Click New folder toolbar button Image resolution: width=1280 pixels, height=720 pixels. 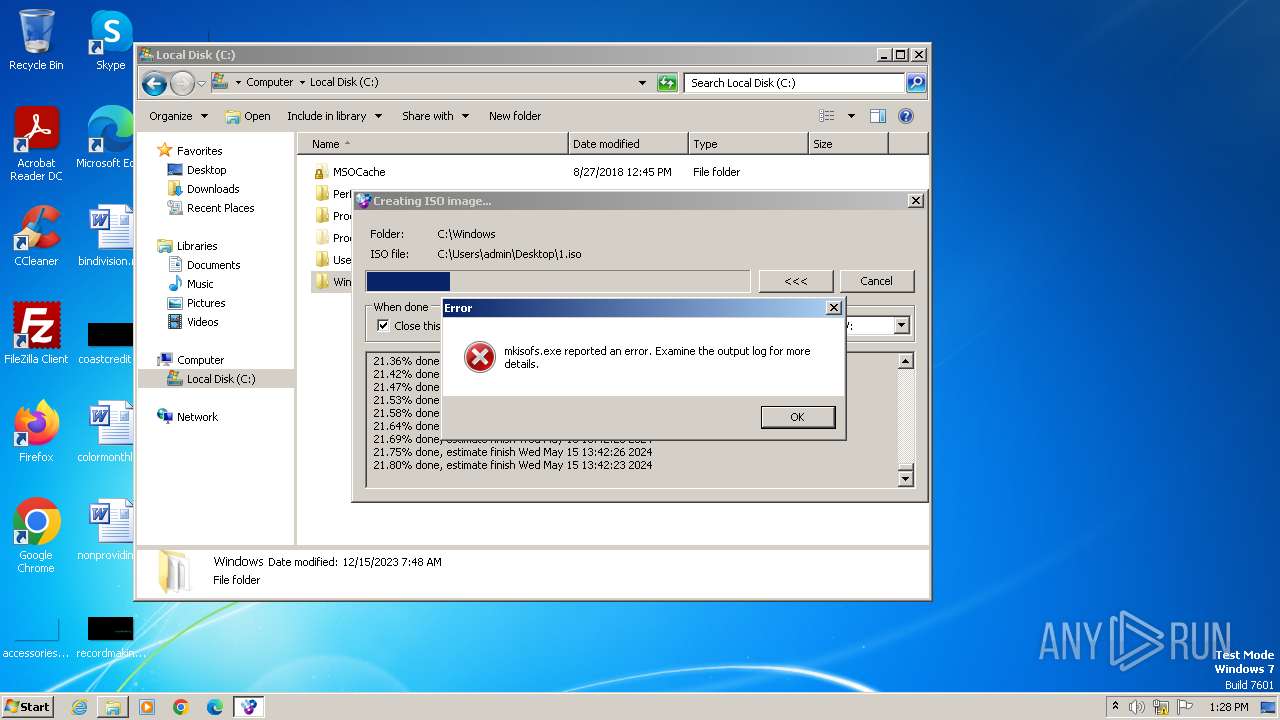(x=515, y=116)
